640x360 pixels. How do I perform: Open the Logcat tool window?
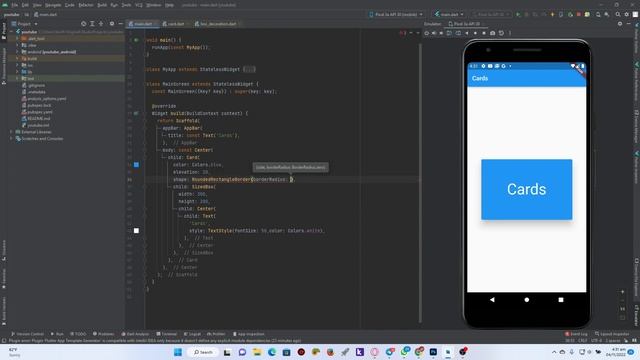click(x=192, y=334)
